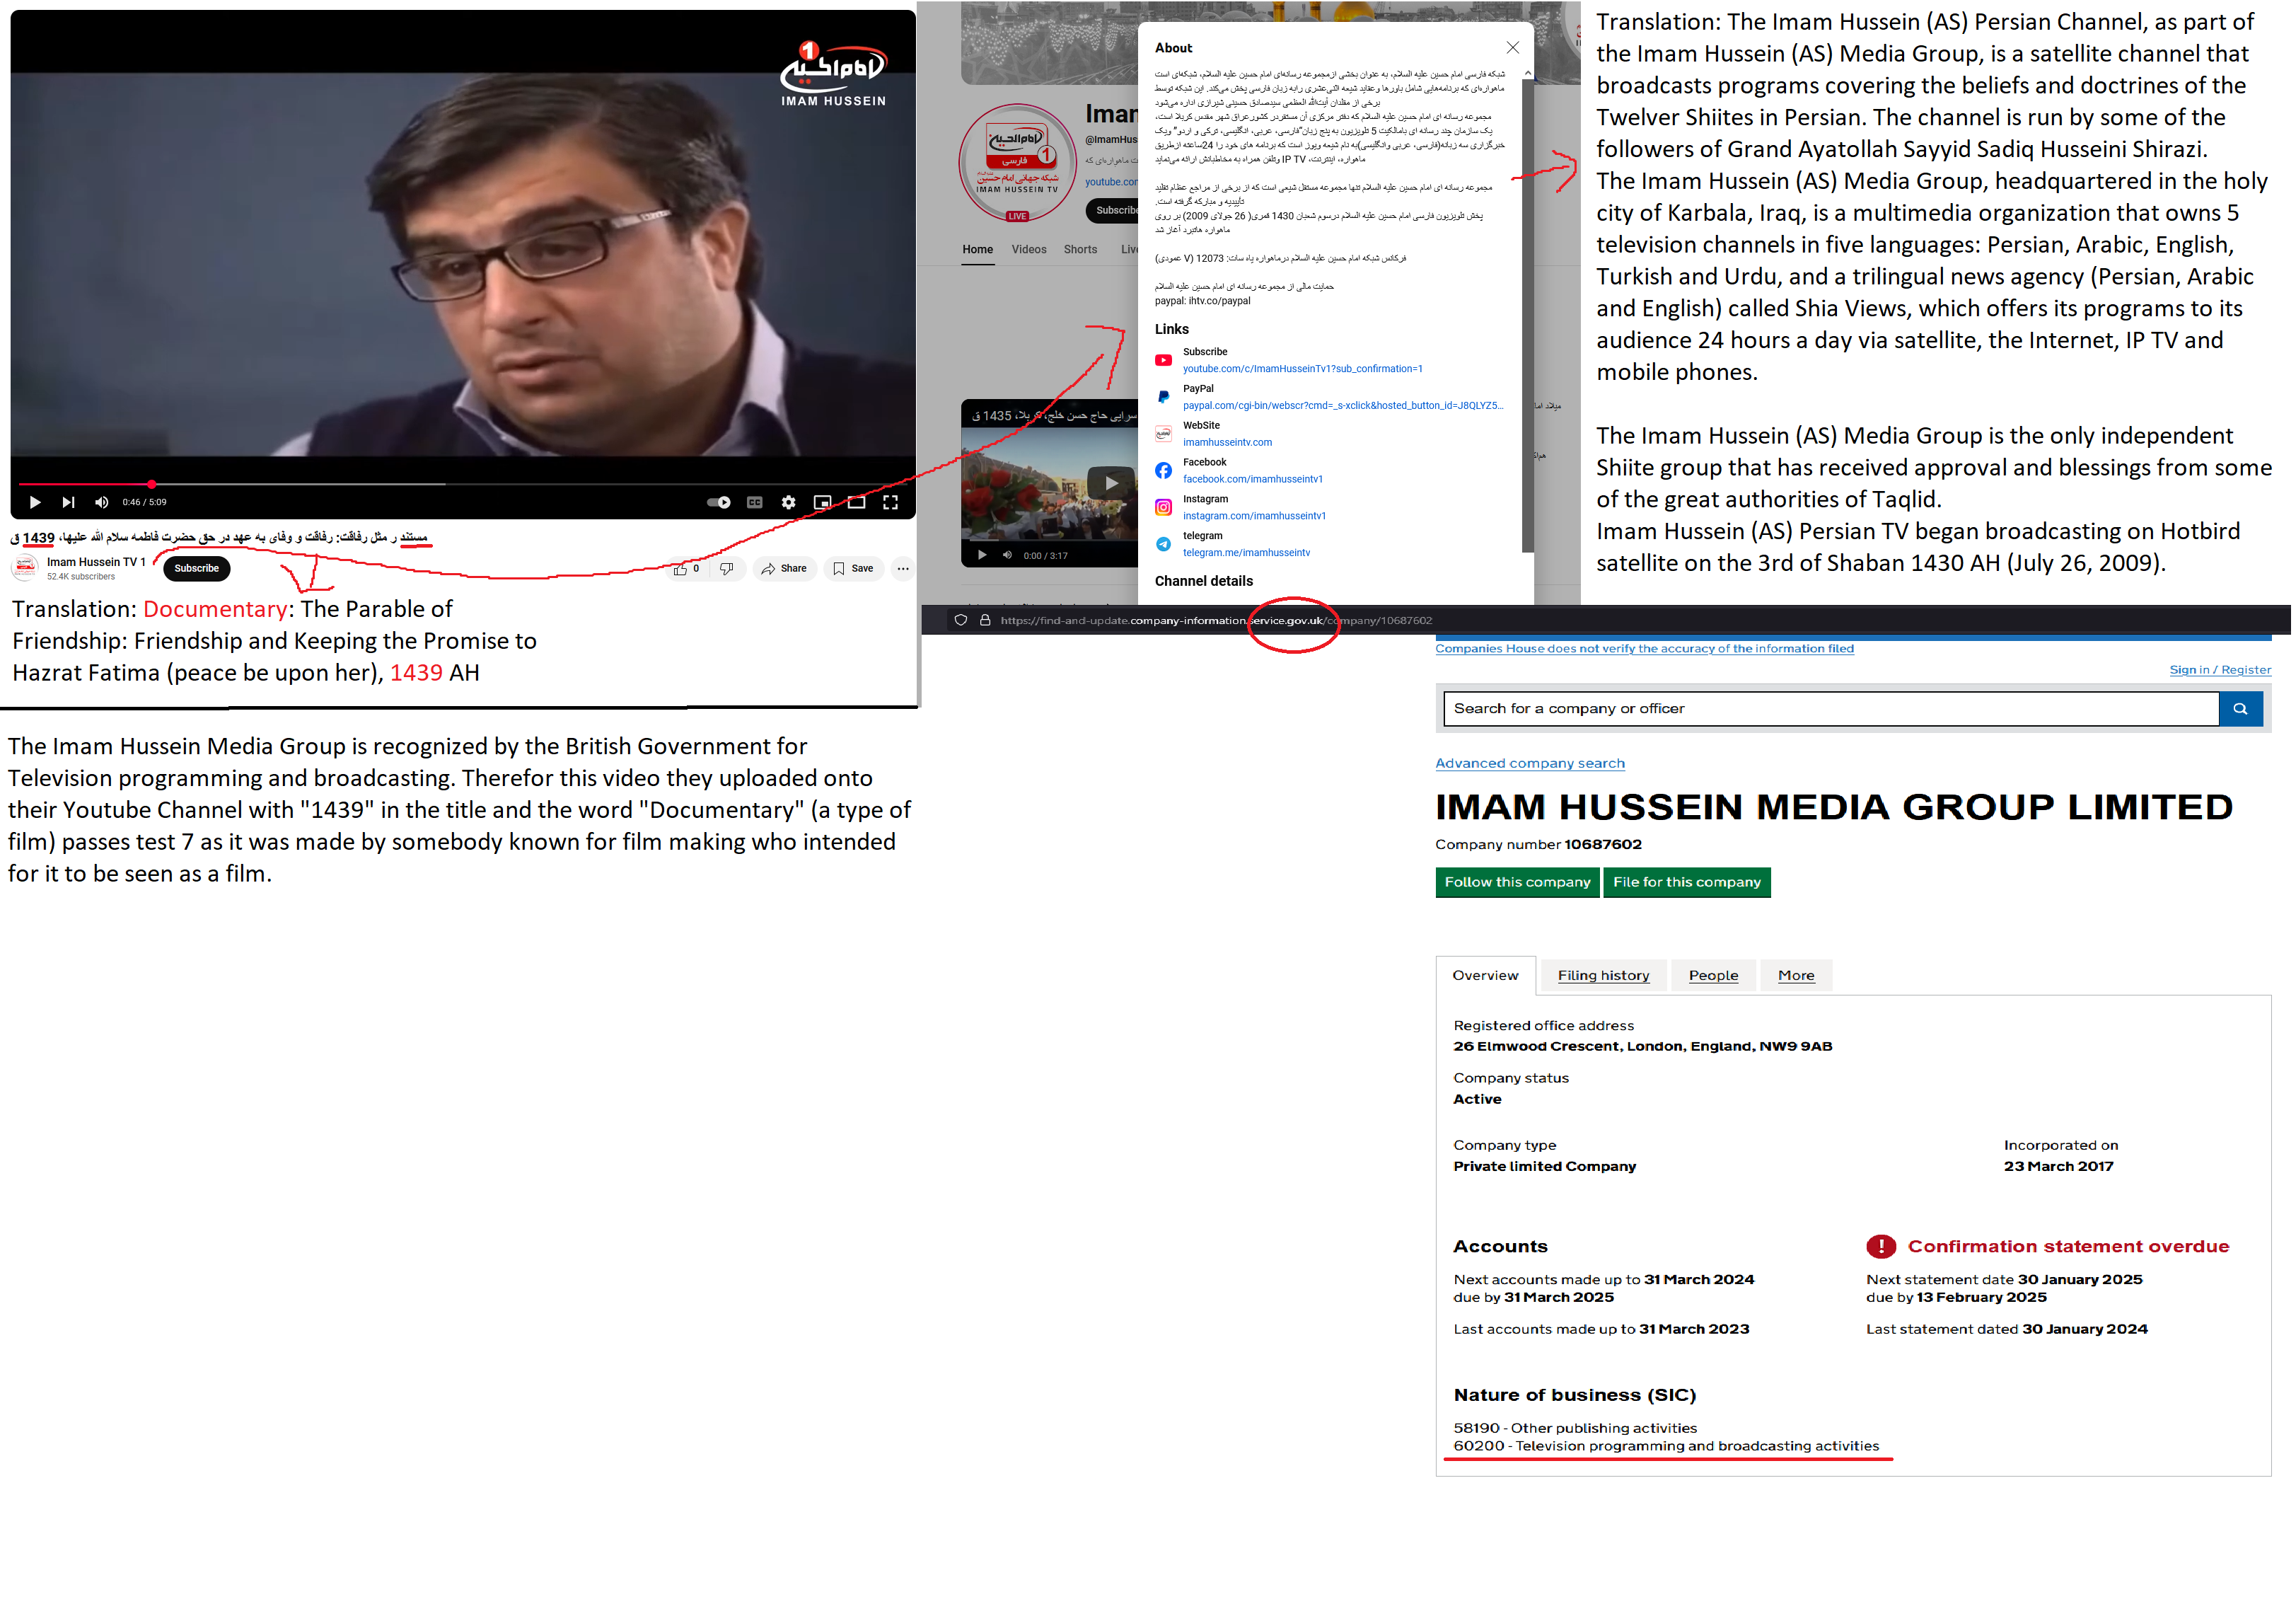
Task: Mute the featured channel video's volume icon
Action: [1007, 556]
